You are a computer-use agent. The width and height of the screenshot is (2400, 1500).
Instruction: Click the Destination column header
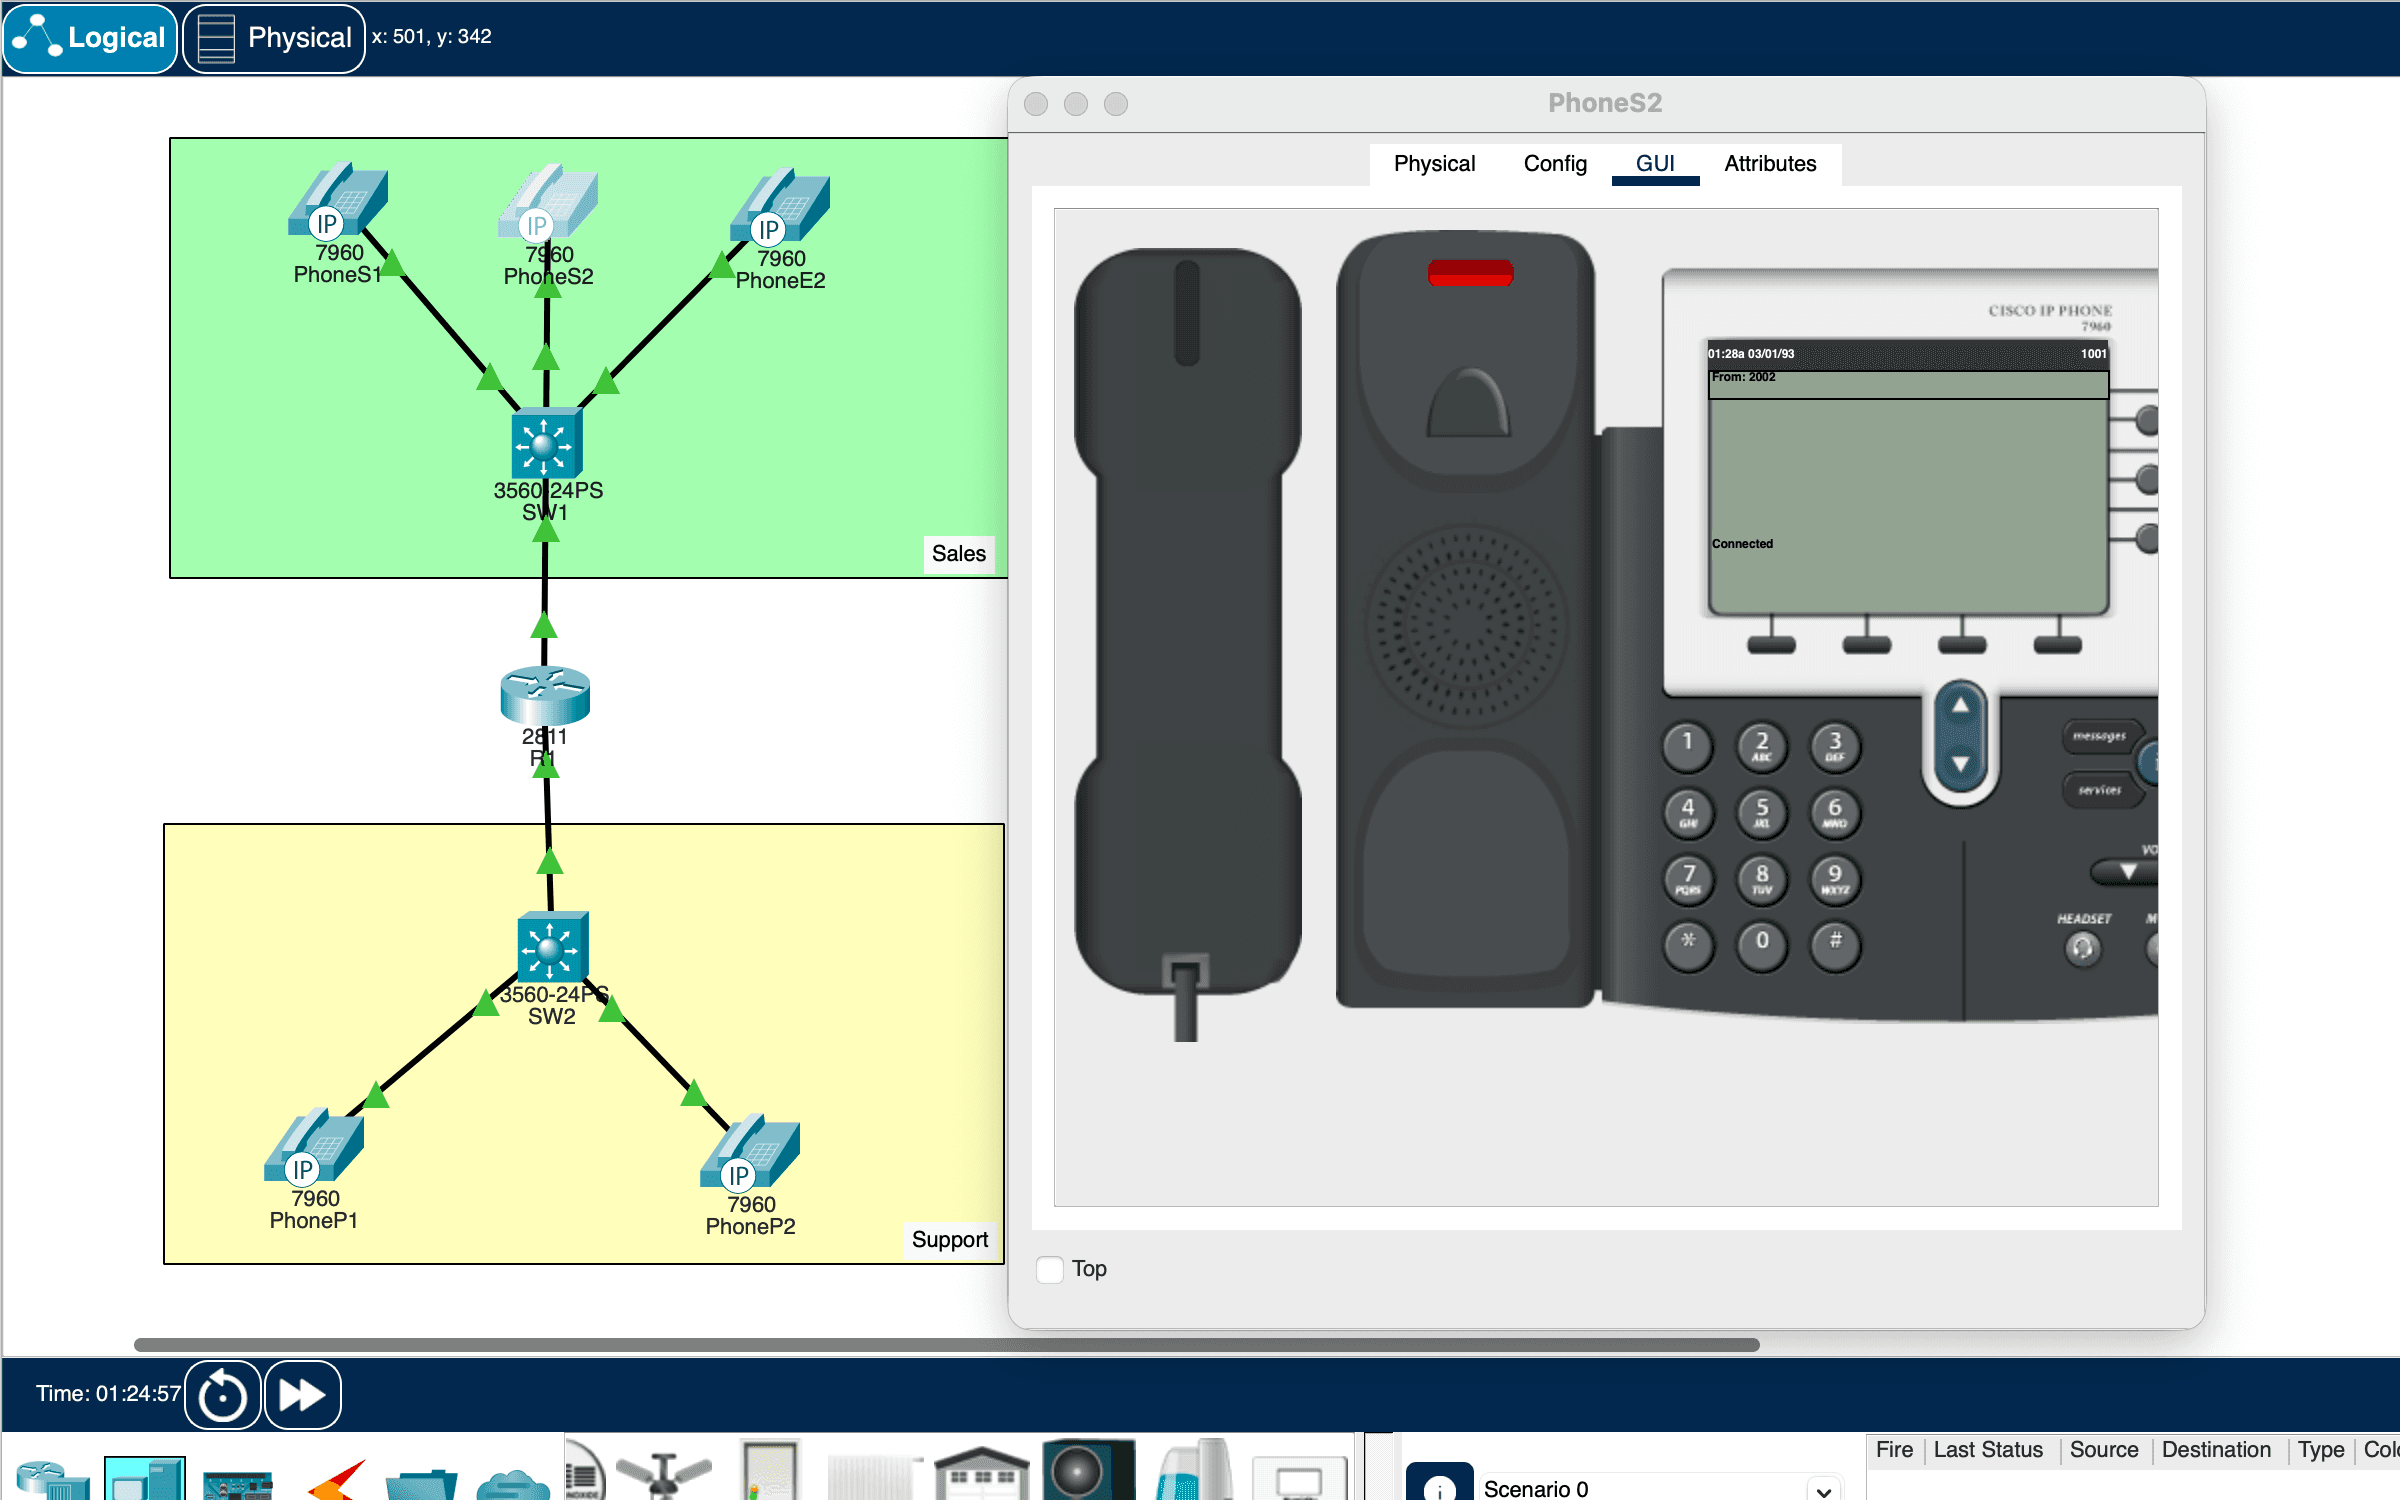pos(2216,1450)
